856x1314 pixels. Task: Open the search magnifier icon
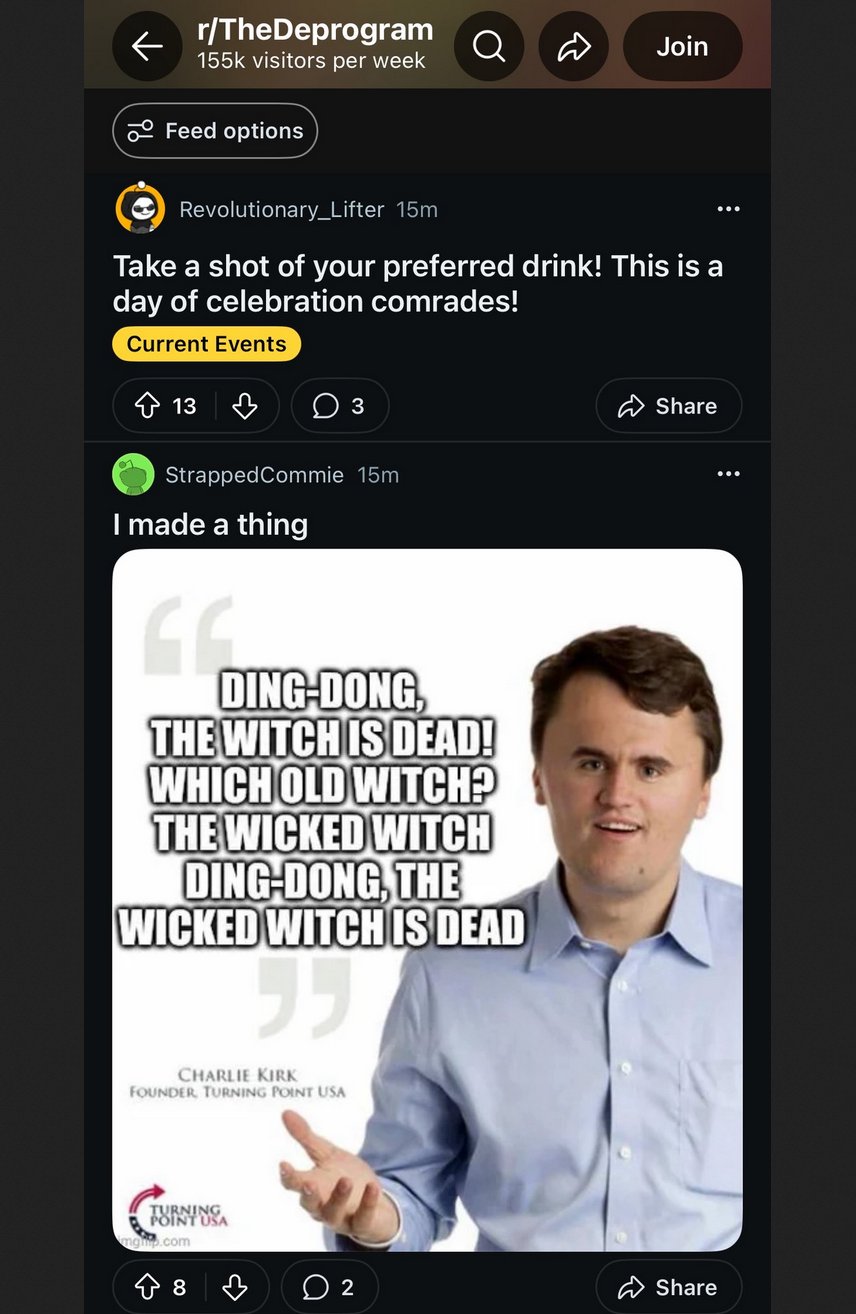[x=488, y=46]
